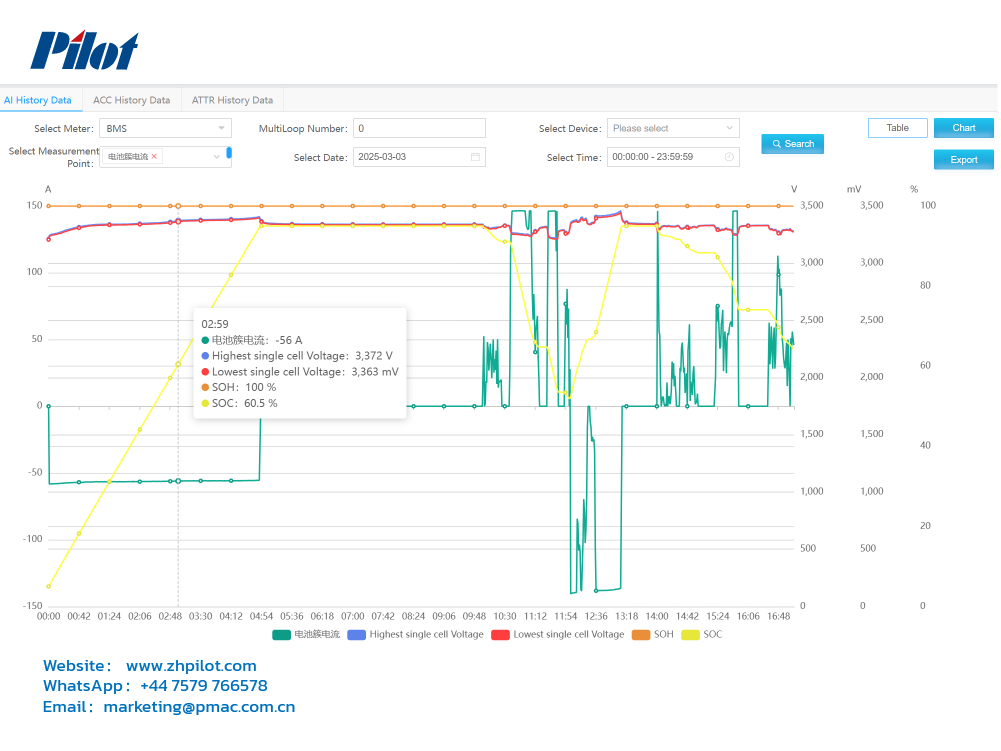The width and height of the screenshot is (1001, 751).
Task: Click the WhatsApp number +44 7579 766578
Action: (x=204, y=686)
